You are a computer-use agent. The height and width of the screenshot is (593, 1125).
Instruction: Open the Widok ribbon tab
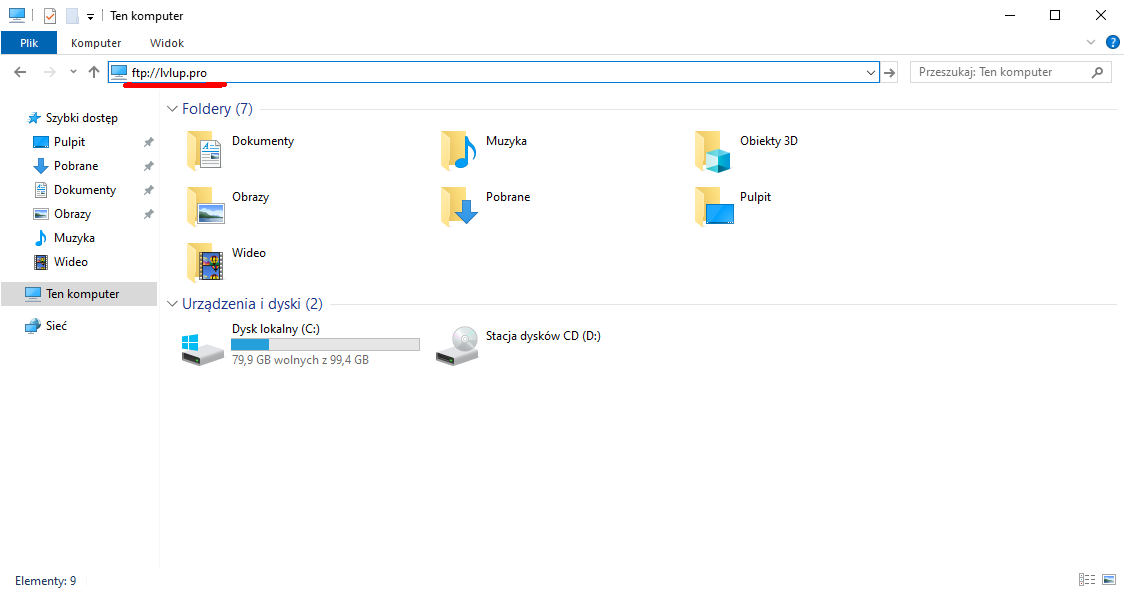click(167, 43)
